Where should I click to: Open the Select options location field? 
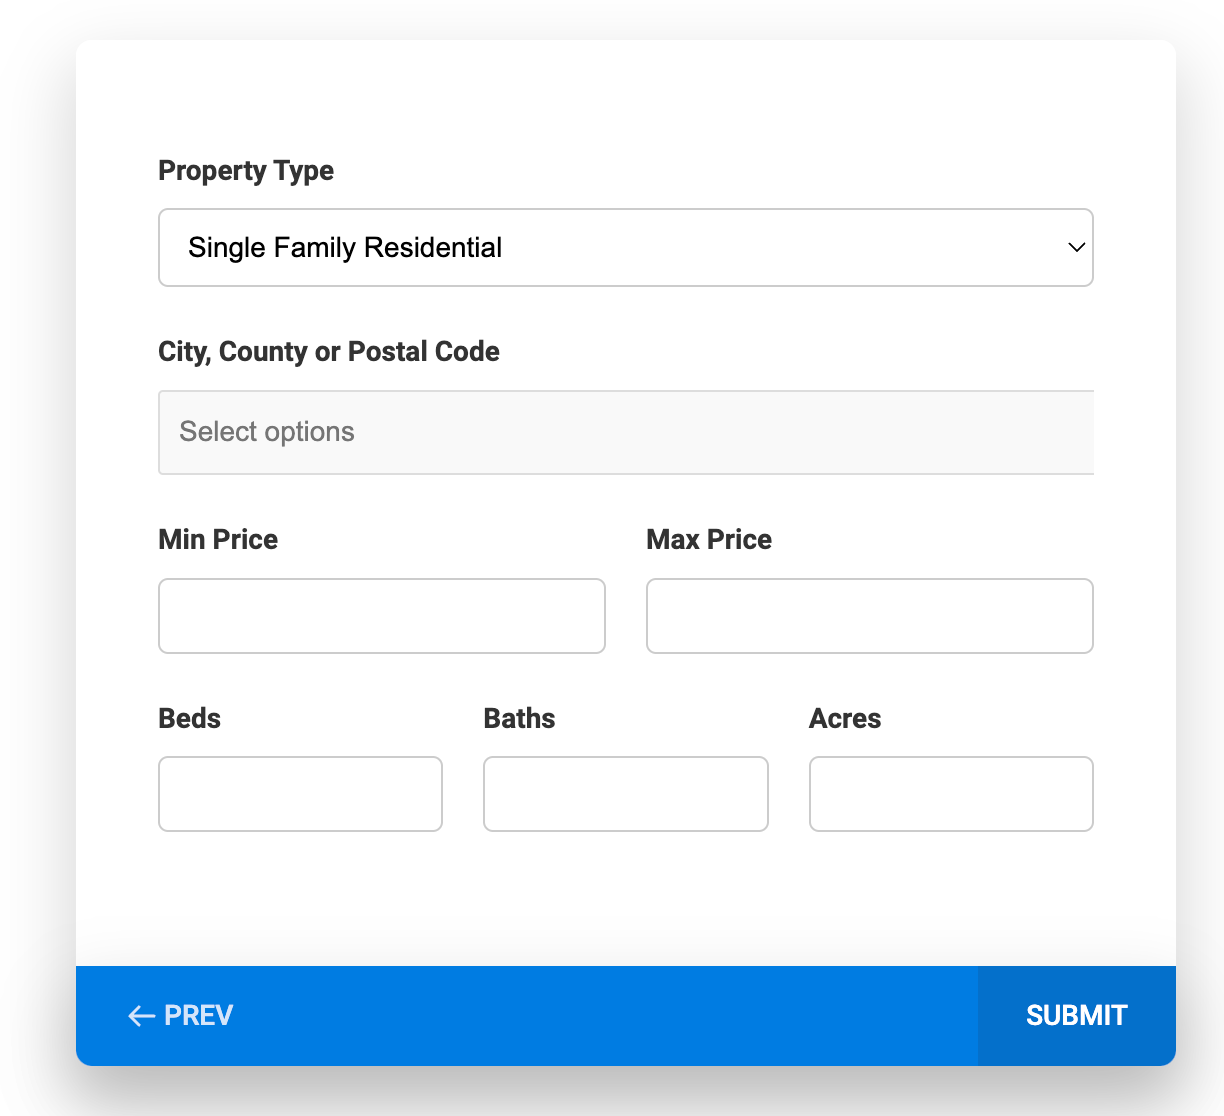coord(625,432)
